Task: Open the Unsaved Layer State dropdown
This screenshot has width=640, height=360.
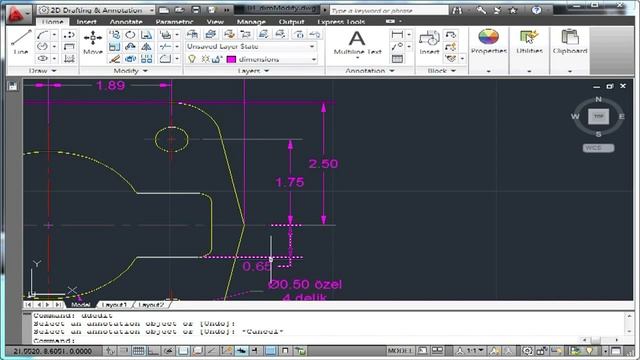Action: pyautogui.click(x=251, y=47)
